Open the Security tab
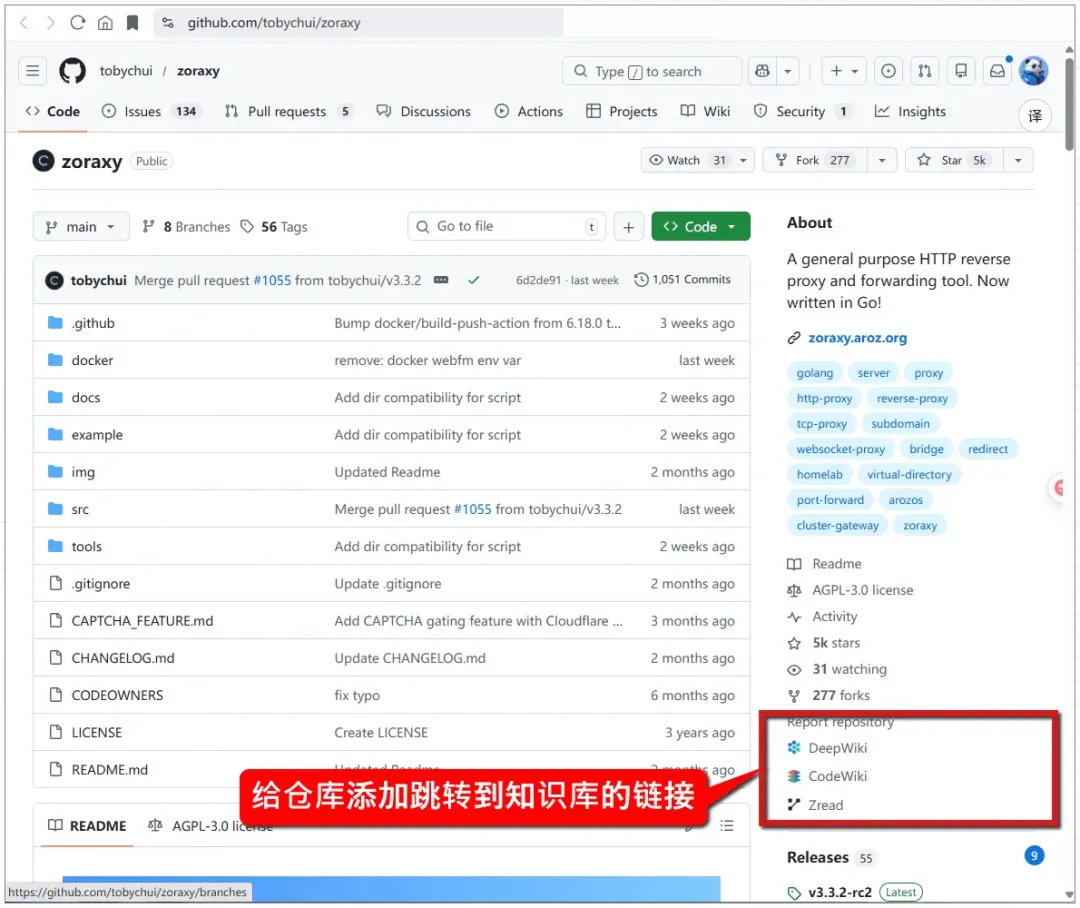 click(802, 112)
